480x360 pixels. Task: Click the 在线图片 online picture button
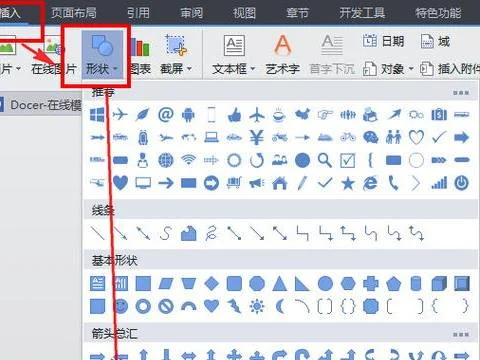[x=53, y=55]
